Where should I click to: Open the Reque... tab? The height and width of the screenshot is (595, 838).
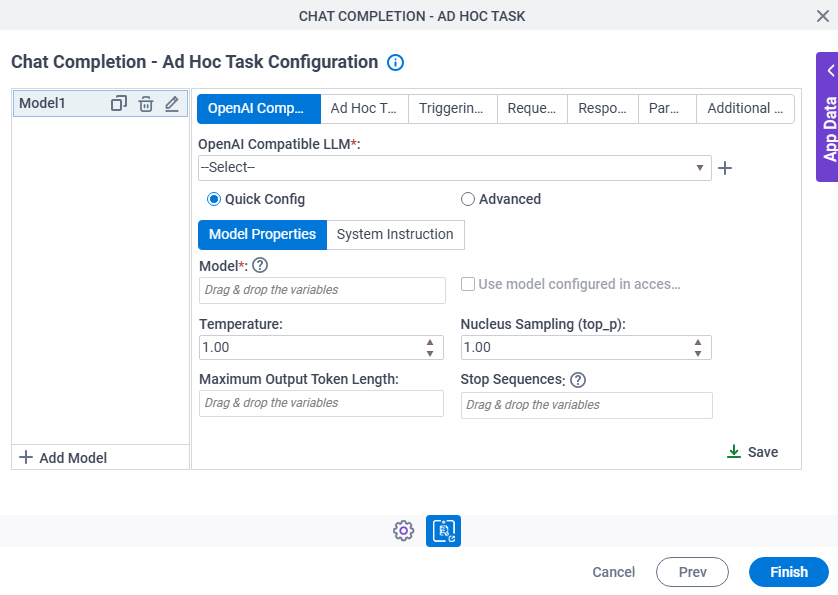tap(532, 109)
